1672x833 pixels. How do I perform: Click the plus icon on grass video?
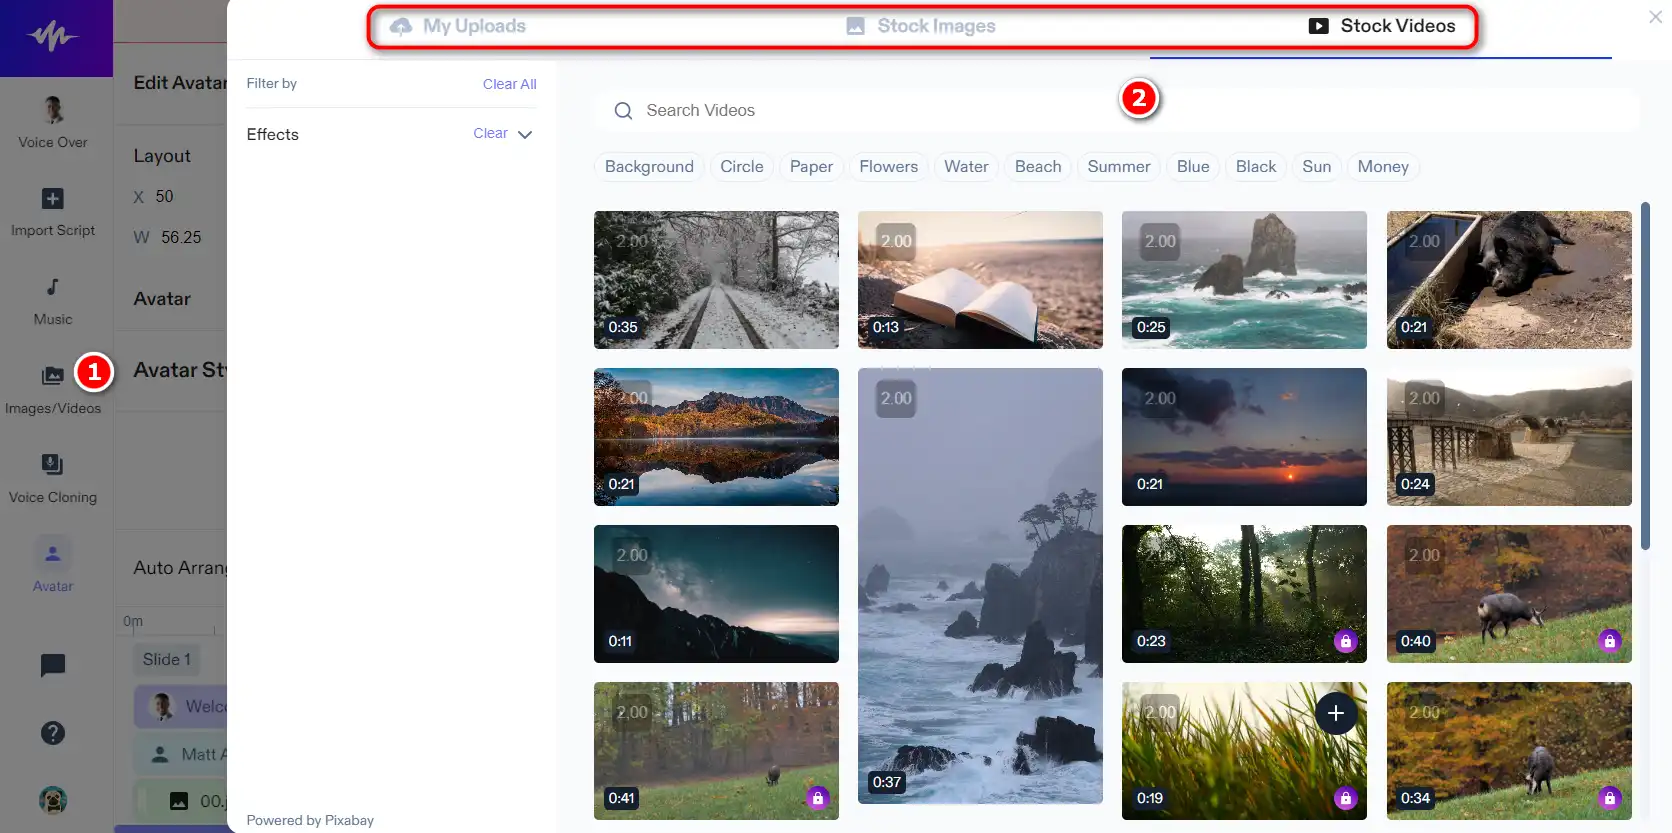pyautogui.click(x=1336, y=713)
